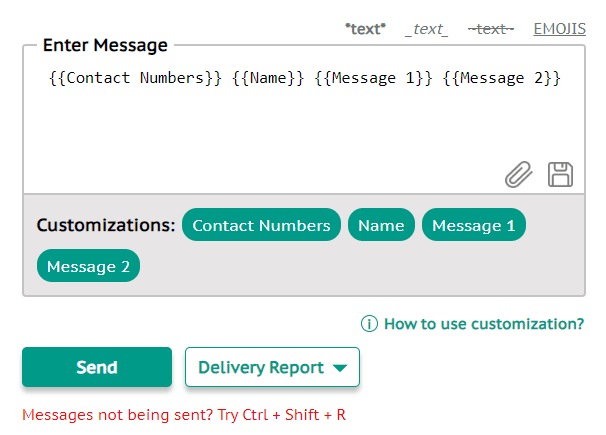The width and height of the screenshot is (606, 435).
Task: Click the Delivery Report dropdown arrow
Action: coord(340,368)
